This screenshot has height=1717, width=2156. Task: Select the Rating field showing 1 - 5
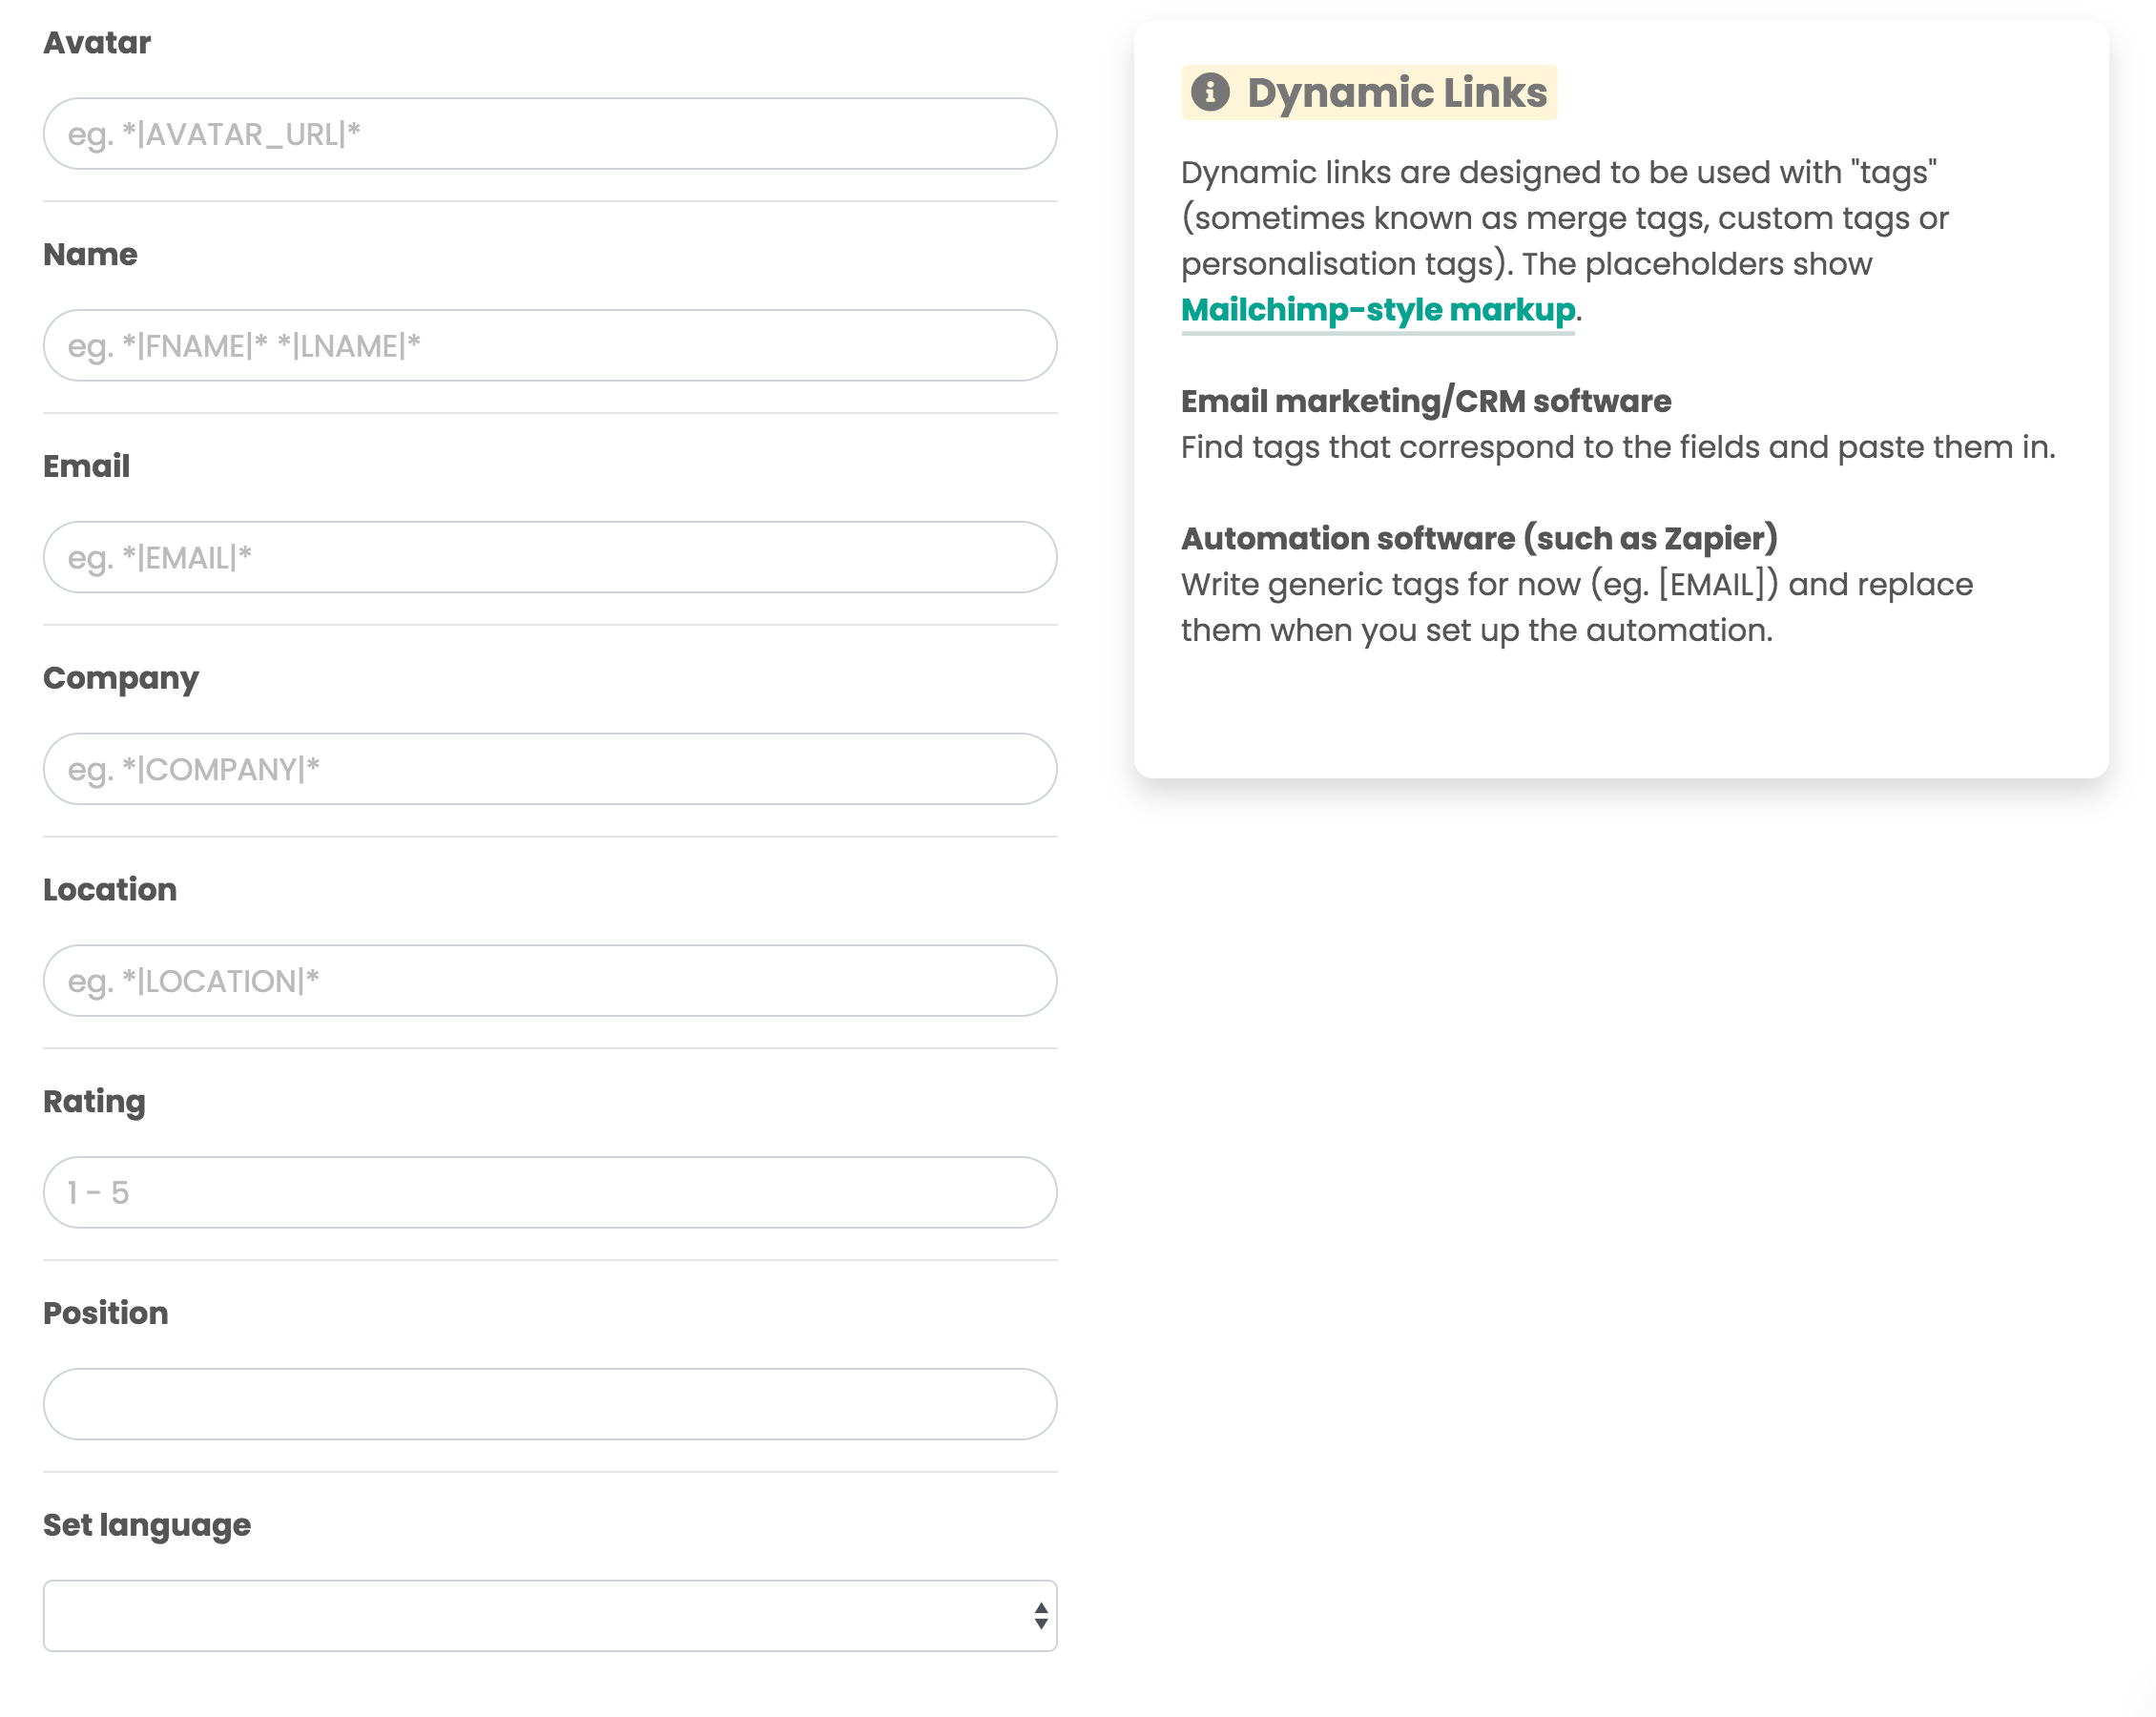click(550, 1192)
